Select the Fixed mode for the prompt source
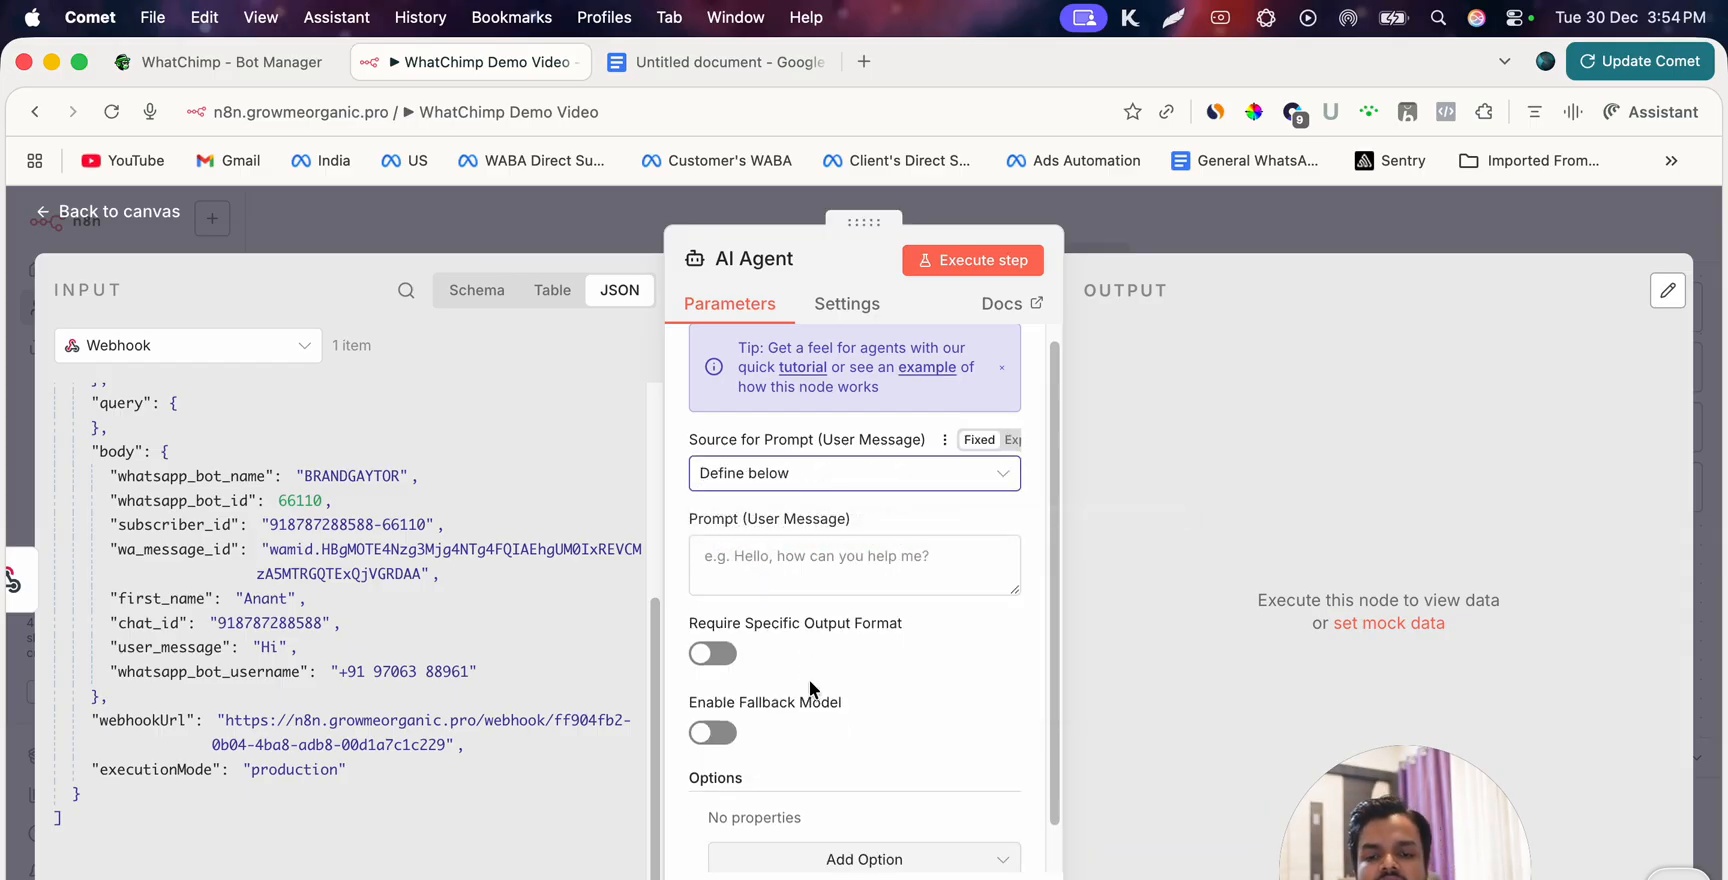 point(979,440)
